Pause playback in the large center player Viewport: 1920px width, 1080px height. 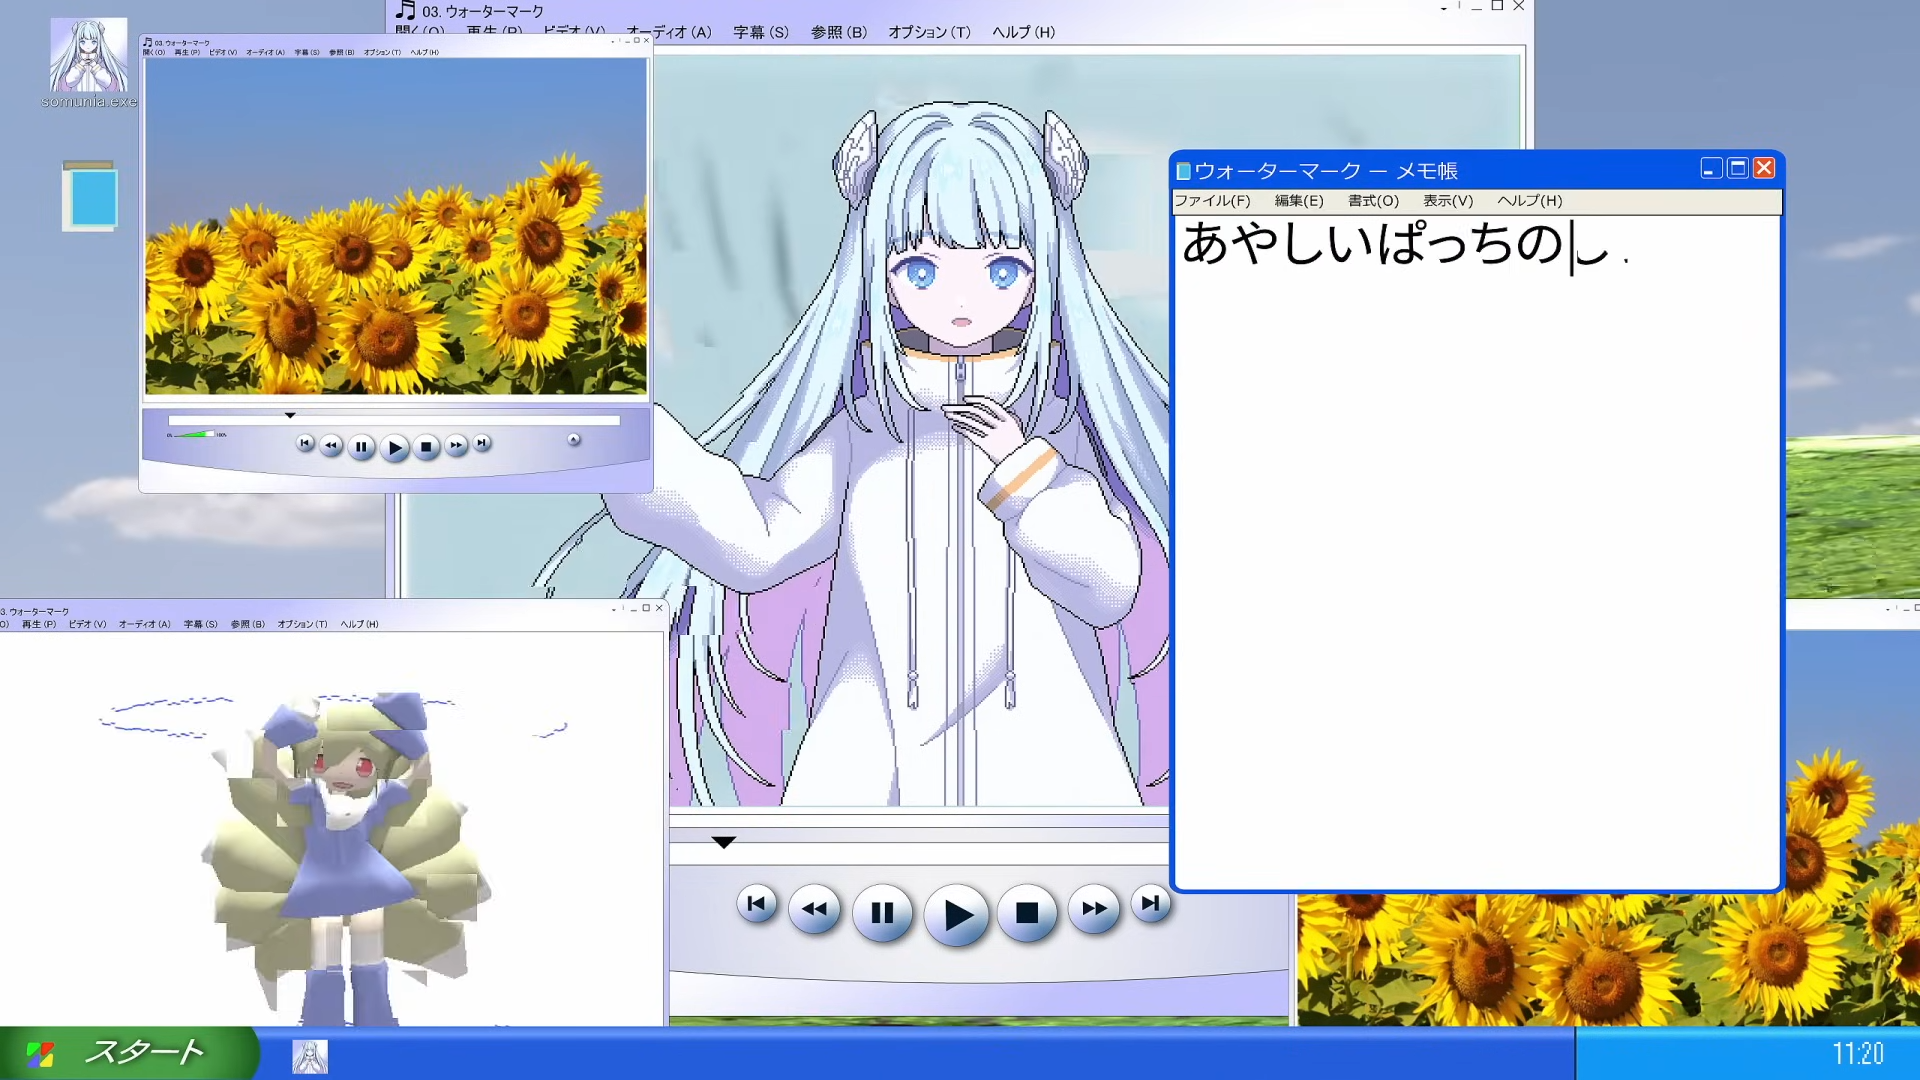[882, 912]
